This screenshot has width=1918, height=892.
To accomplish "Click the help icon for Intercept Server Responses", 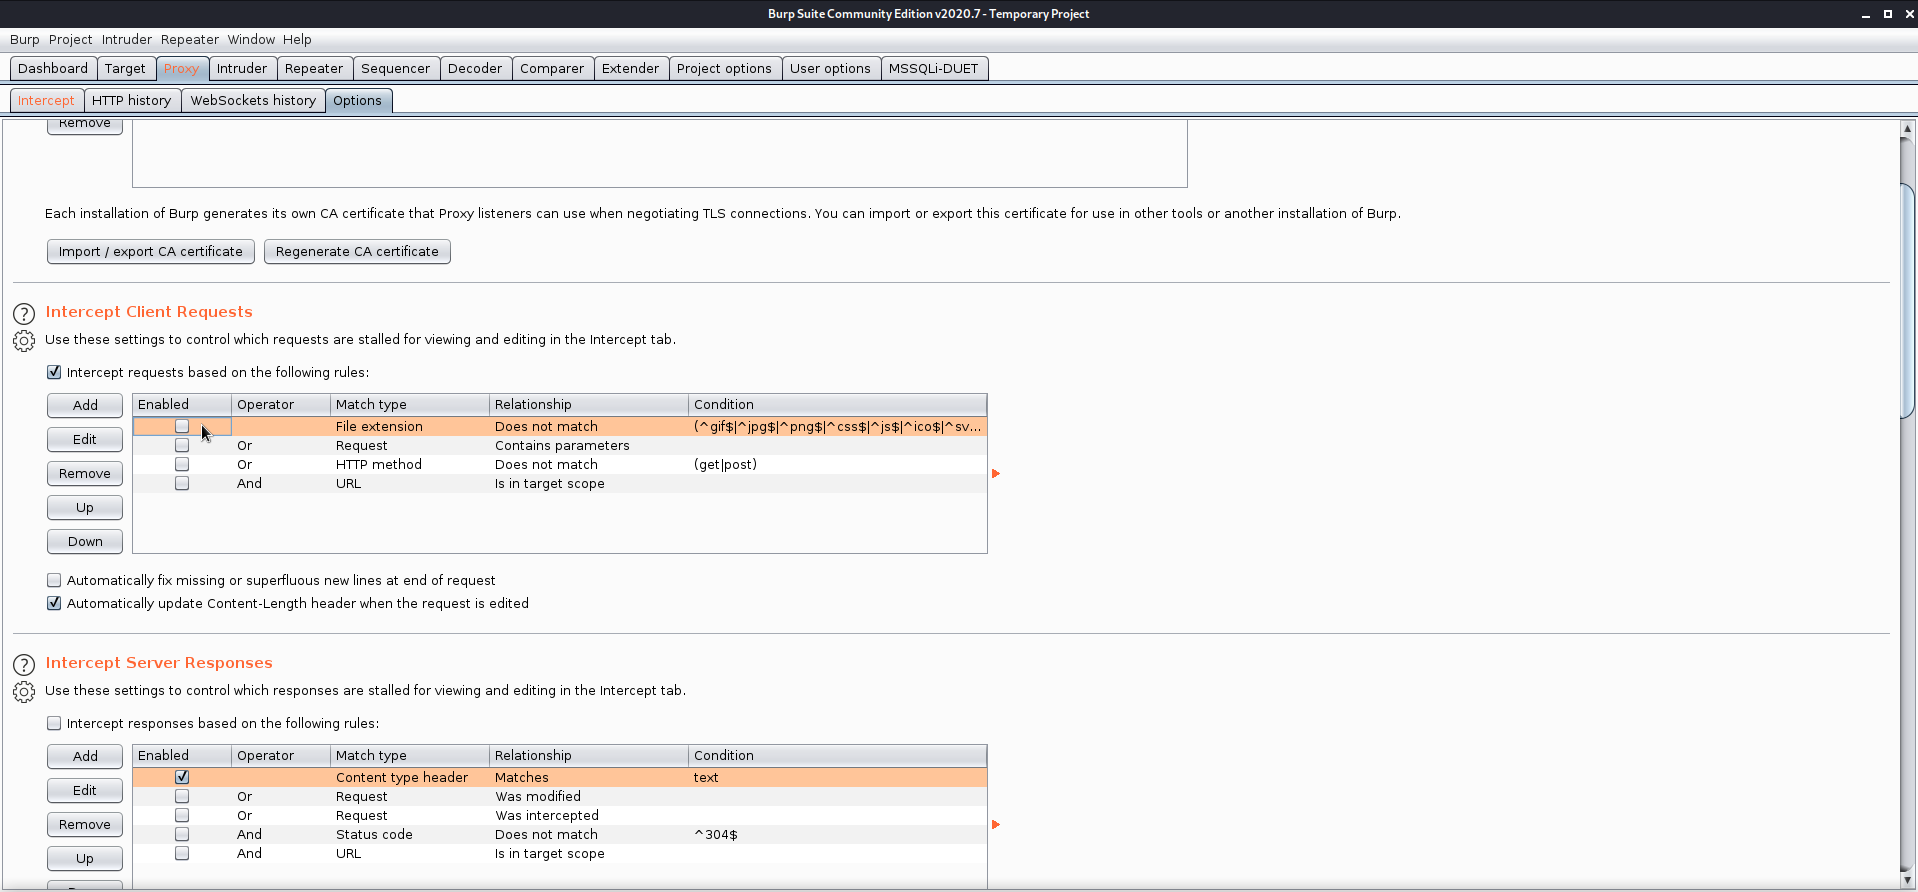I will [x=24, y=664].
